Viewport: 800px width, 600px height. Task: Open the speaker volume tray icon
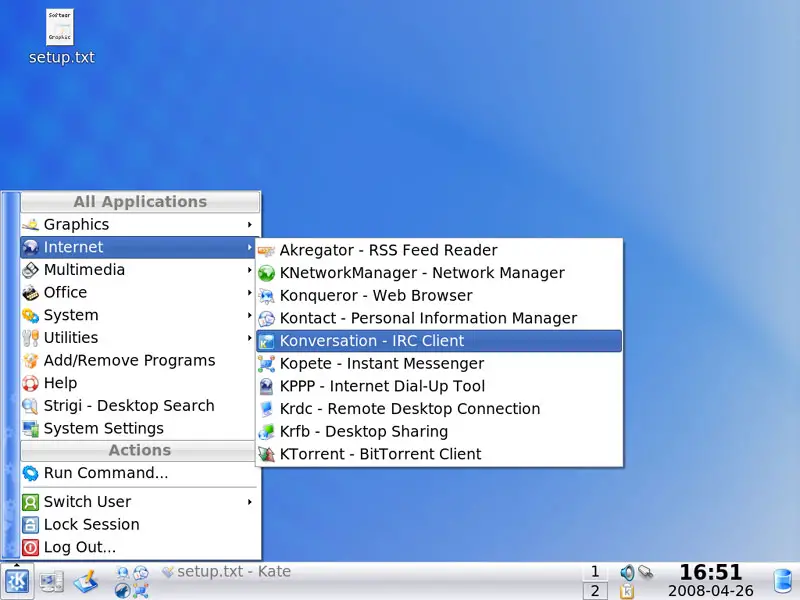click(627, 572)
